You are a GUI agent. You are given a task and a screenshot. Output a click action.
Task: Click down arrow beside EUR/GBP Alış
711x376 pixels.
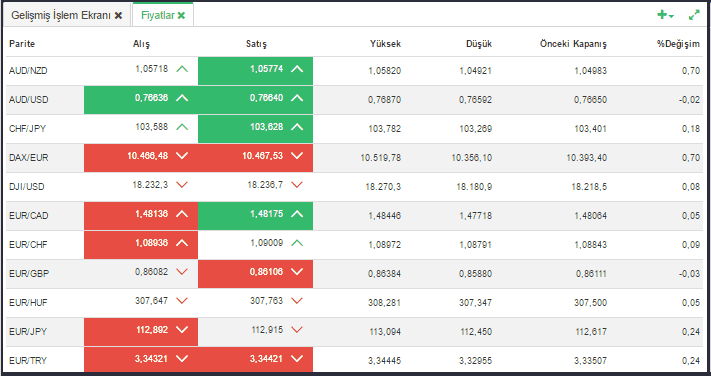pyautogui.click(x=182, y=272)
